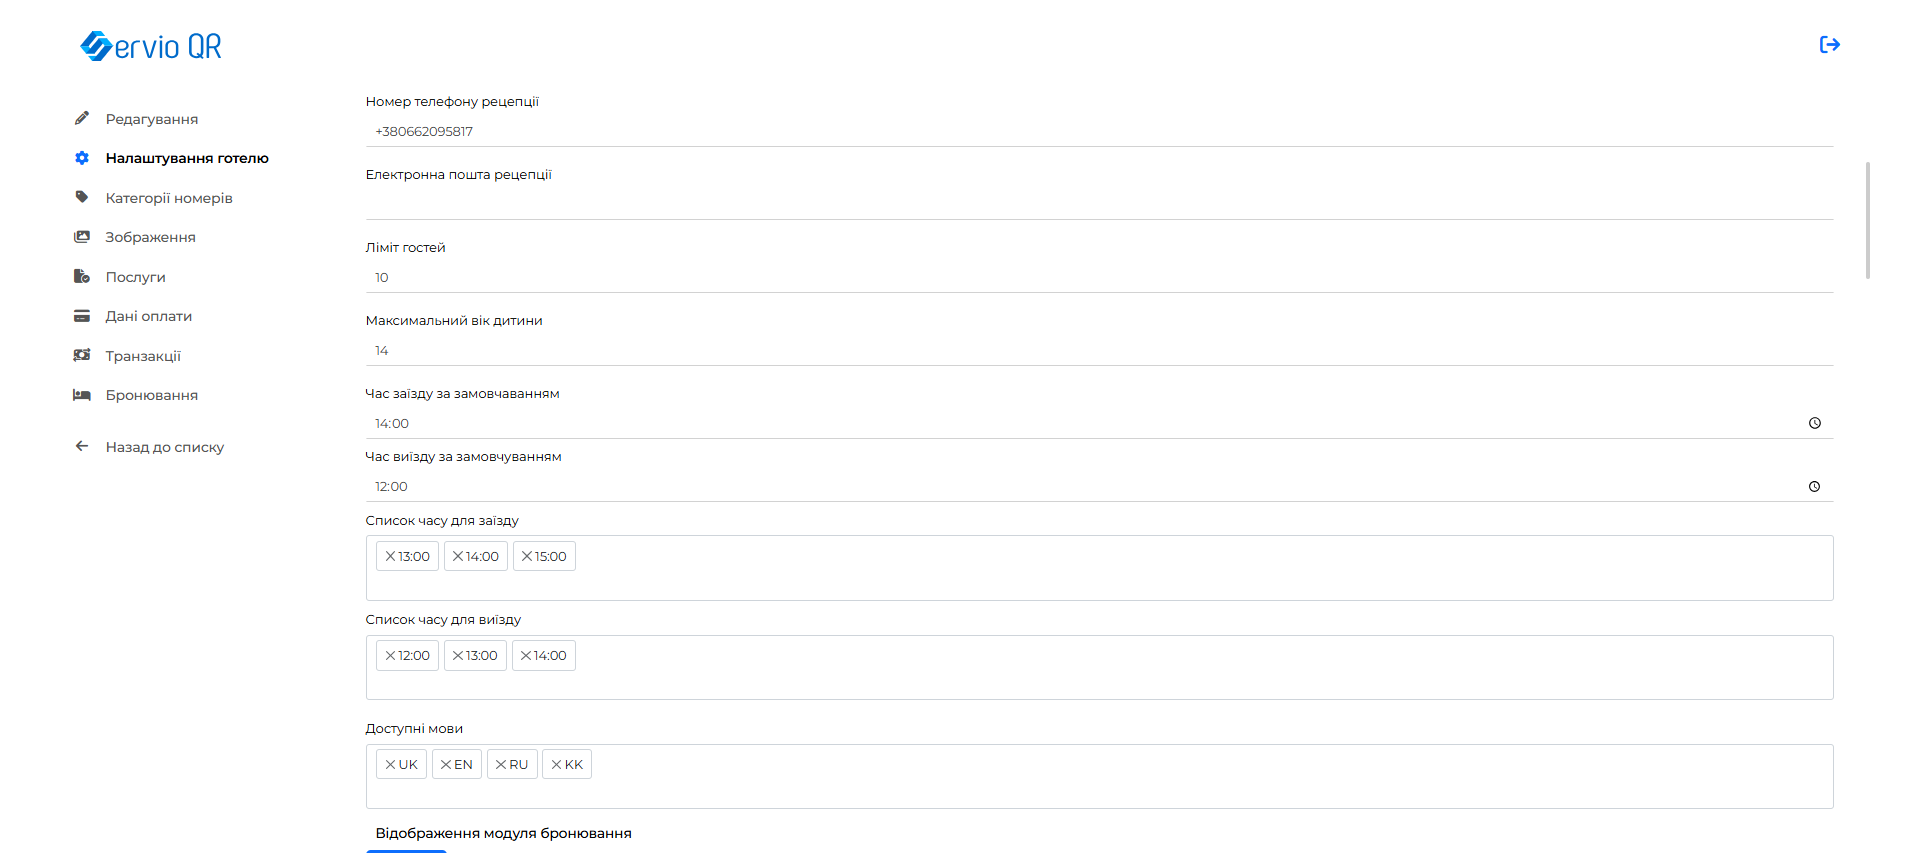Remove the 13:00 tag from check-in time list
This screenshot has width=1919, height=853.
click(390, 557)
